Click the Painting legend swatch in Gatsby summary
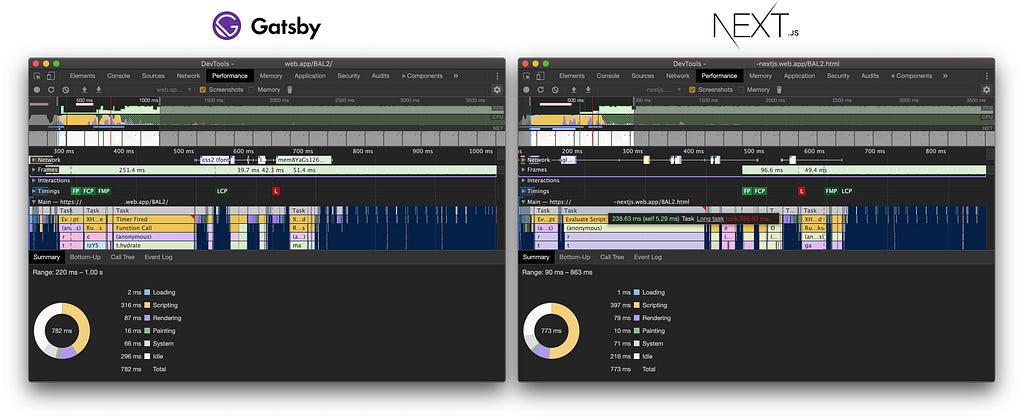Screen dimensions: 1024x420 point(148,331)
